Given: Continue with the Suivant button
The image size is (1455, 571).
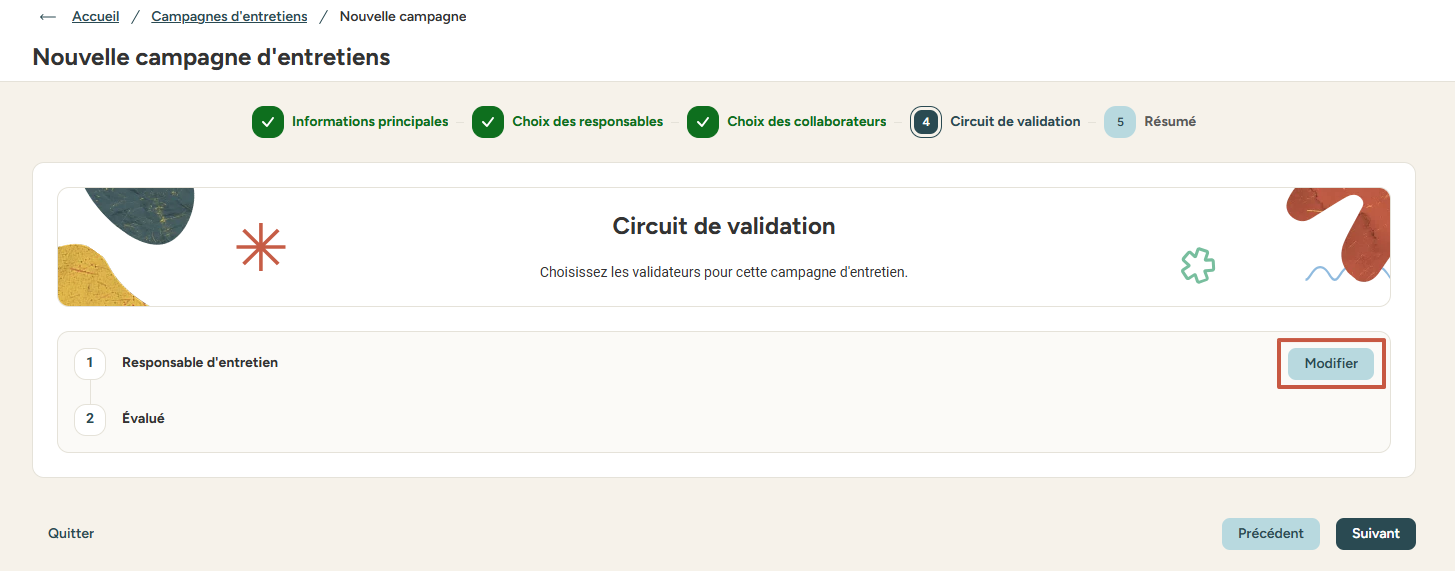Looking at the screenshot, I should point(1376,534).
